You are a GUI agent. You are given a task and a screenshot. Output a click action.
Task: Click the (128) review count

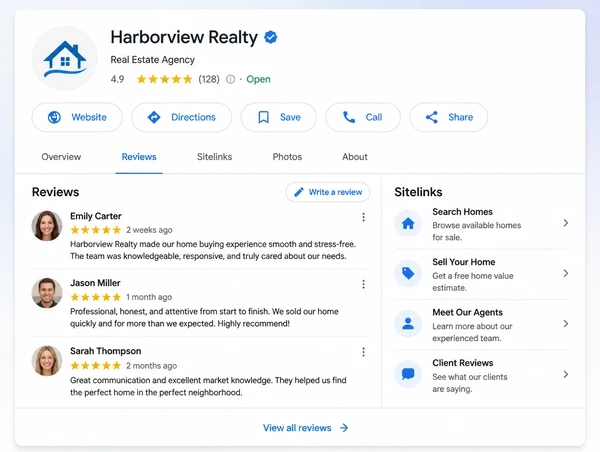click(x=209, y=79)
